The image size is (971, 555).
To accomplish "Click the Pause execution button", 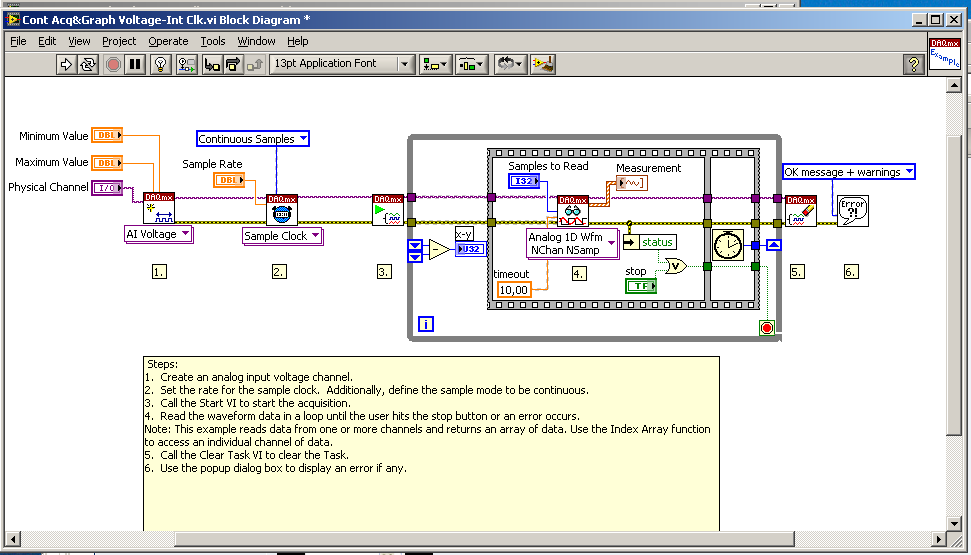I will point(135,64).
